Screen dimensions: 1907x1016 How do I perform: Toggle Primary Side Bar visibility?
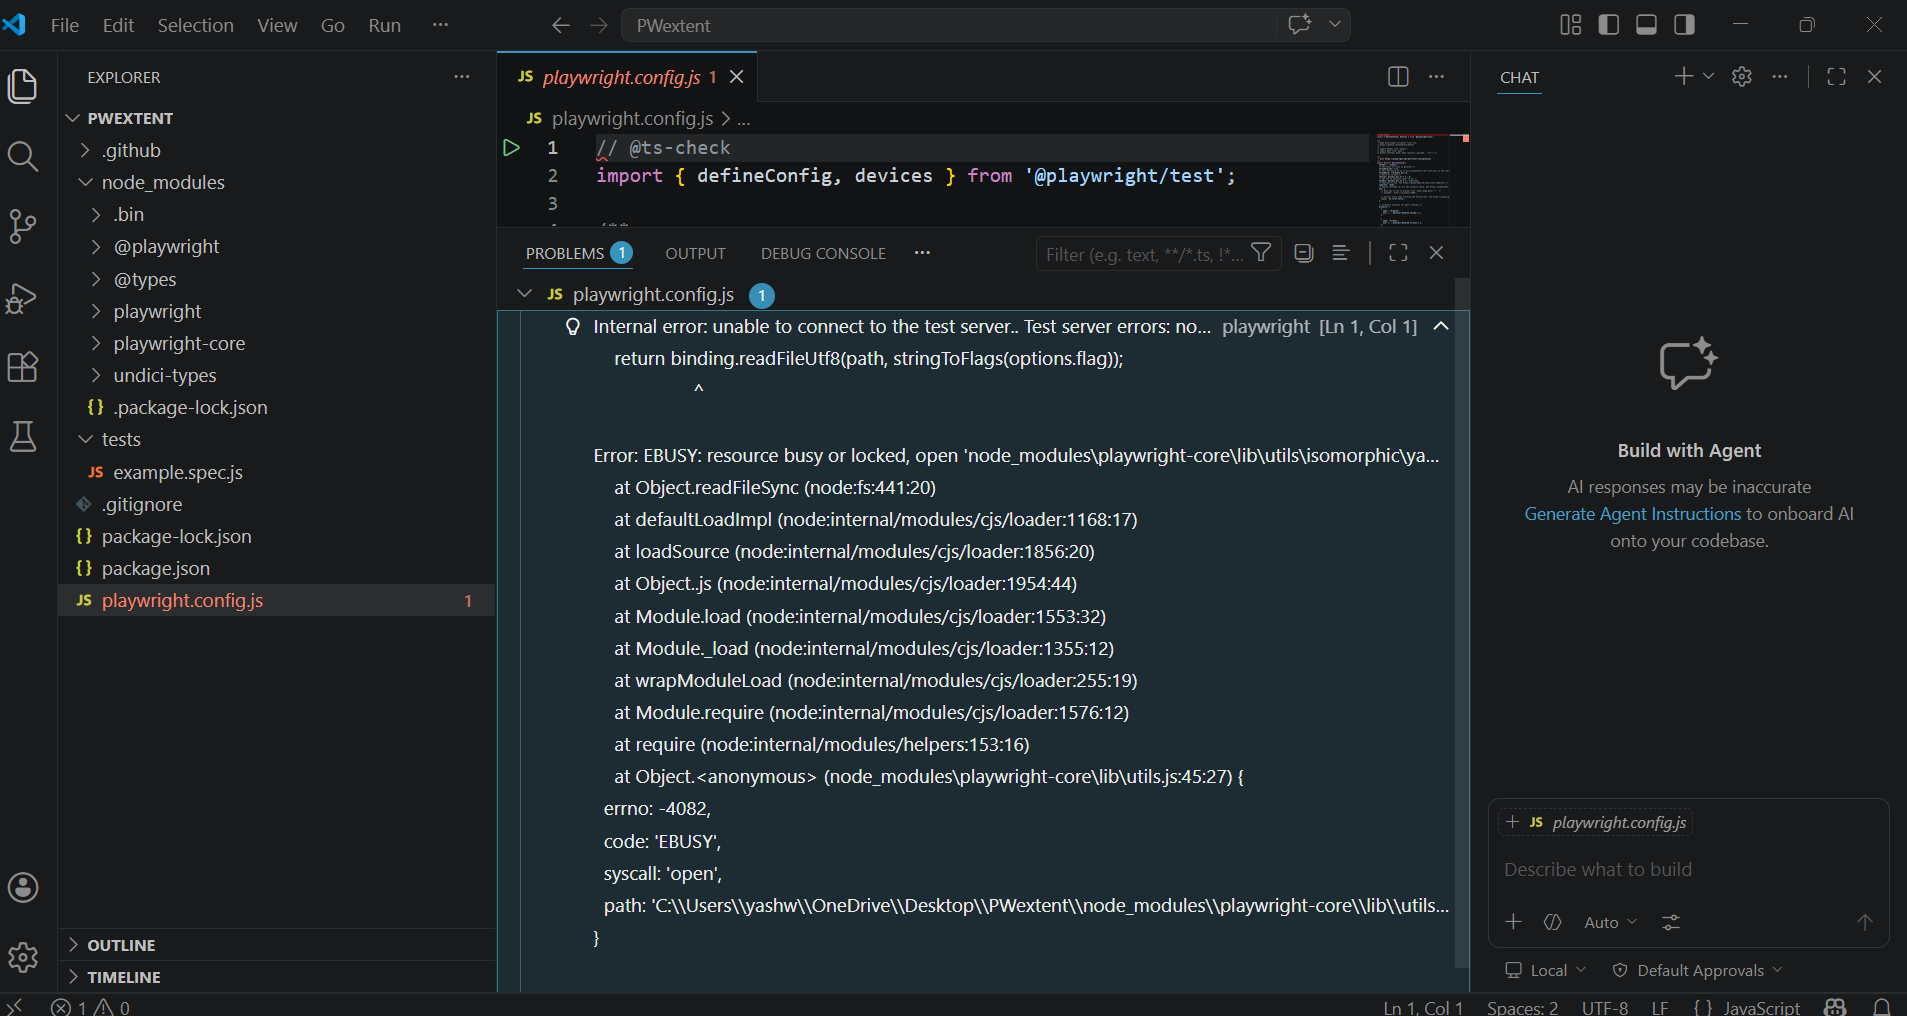coord(1609,25)
